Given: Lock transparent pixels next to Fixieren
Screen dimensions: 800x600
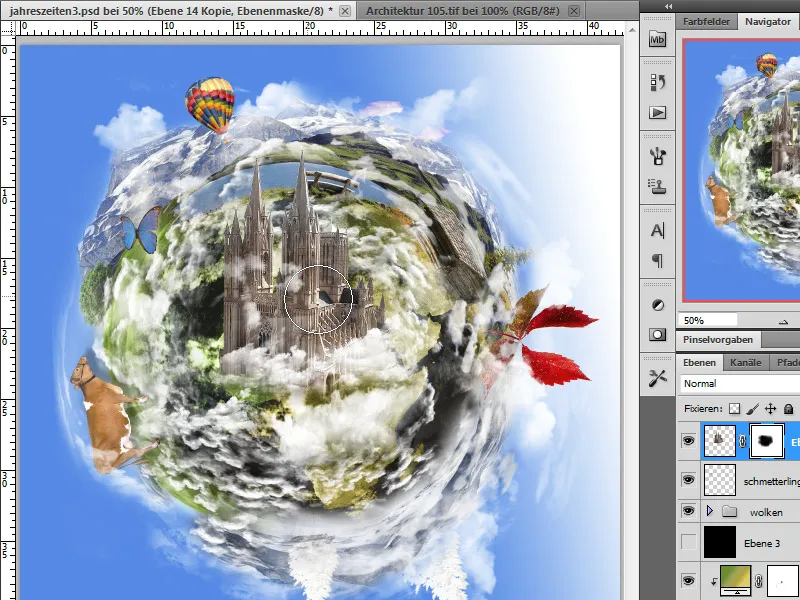Looking at the screenshot, I should [734, 409].
